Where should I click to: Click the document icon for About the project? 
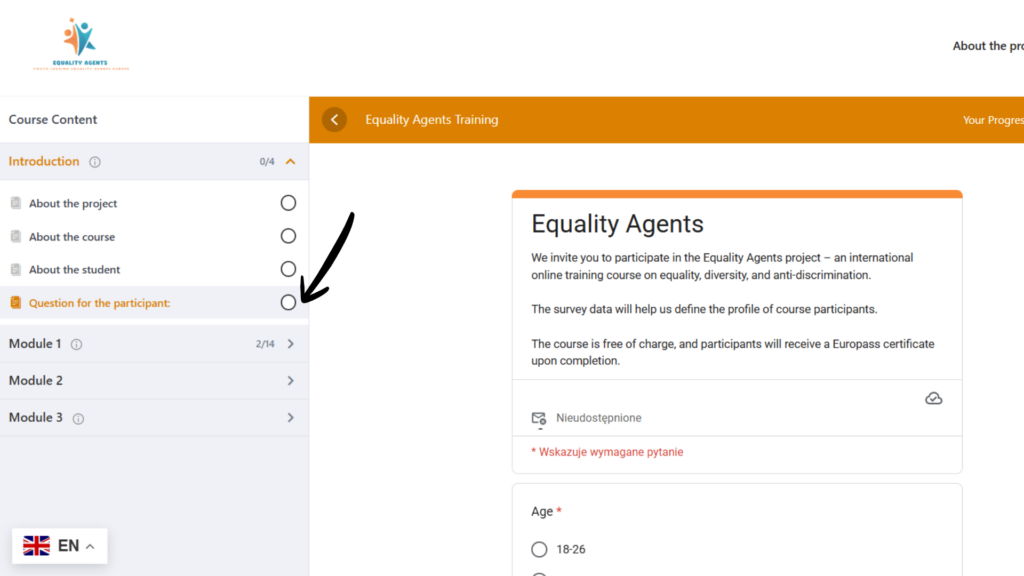pyautogui.click(x=15, y=204)
